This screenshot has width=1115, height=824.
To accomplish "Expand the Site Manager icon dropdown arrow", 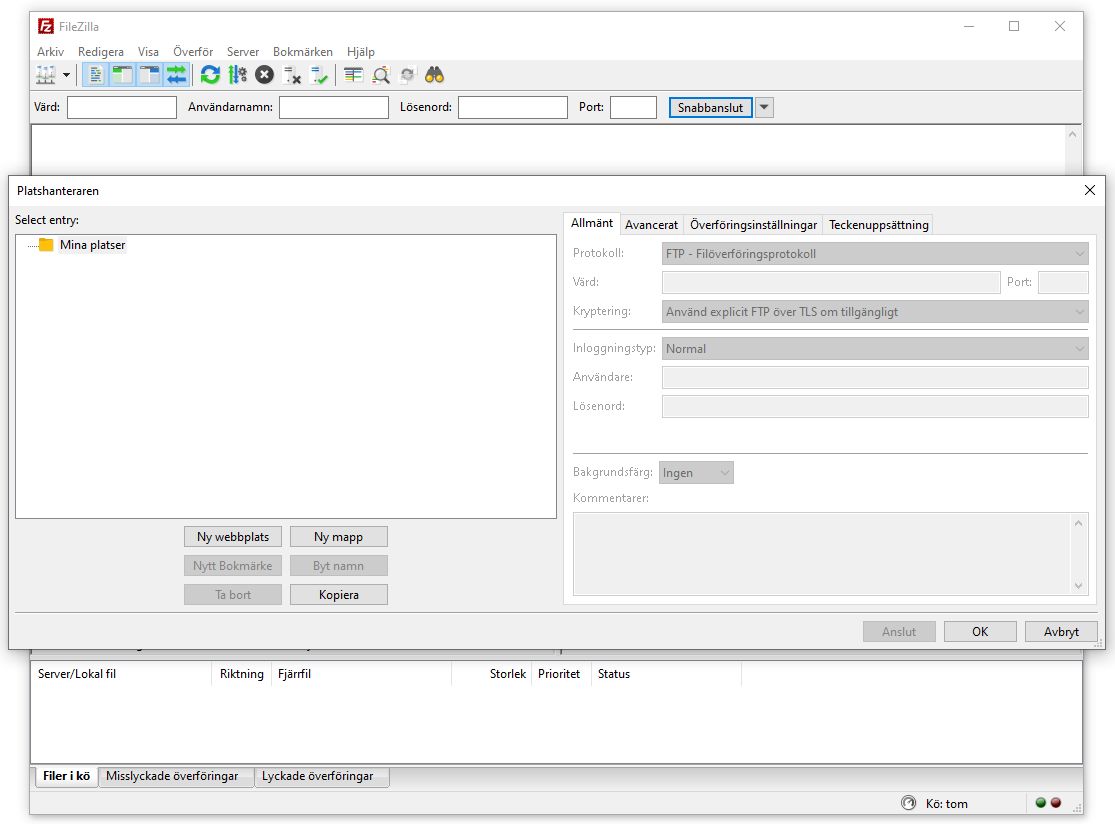I will [67, 75].
